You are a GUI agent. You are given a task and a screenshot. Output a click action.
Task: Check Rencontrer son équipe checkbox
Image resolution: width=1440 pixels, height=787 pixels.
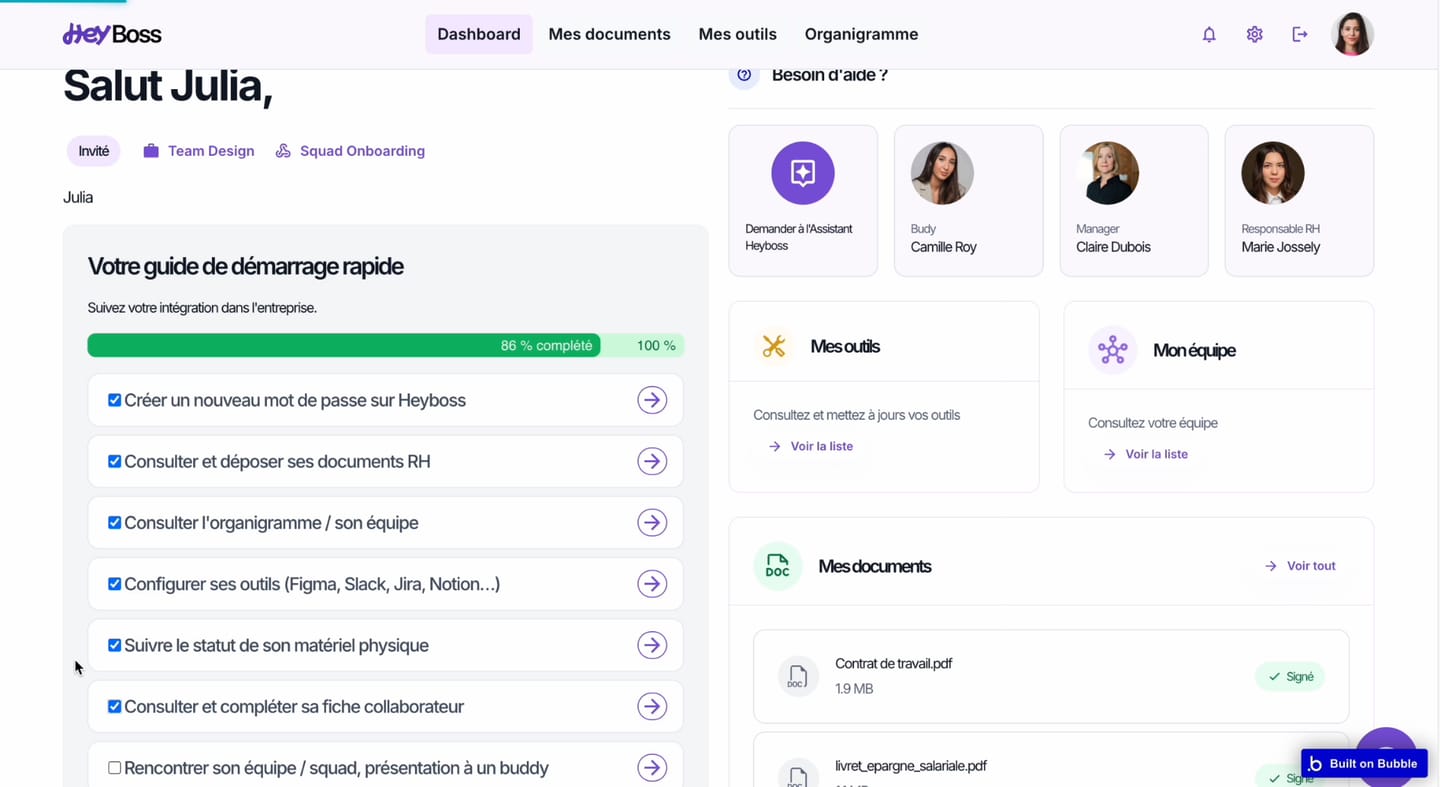coord(115,768)
